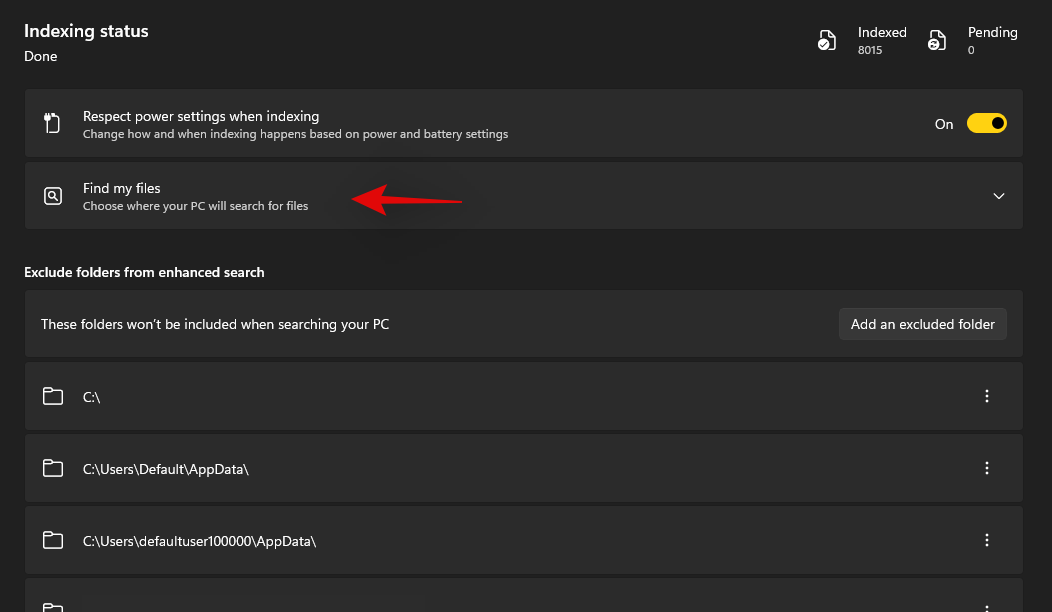The width and height of the screenshot is (1052, 612).
Task: Click the Find my files title
Action: click(122, 188)
